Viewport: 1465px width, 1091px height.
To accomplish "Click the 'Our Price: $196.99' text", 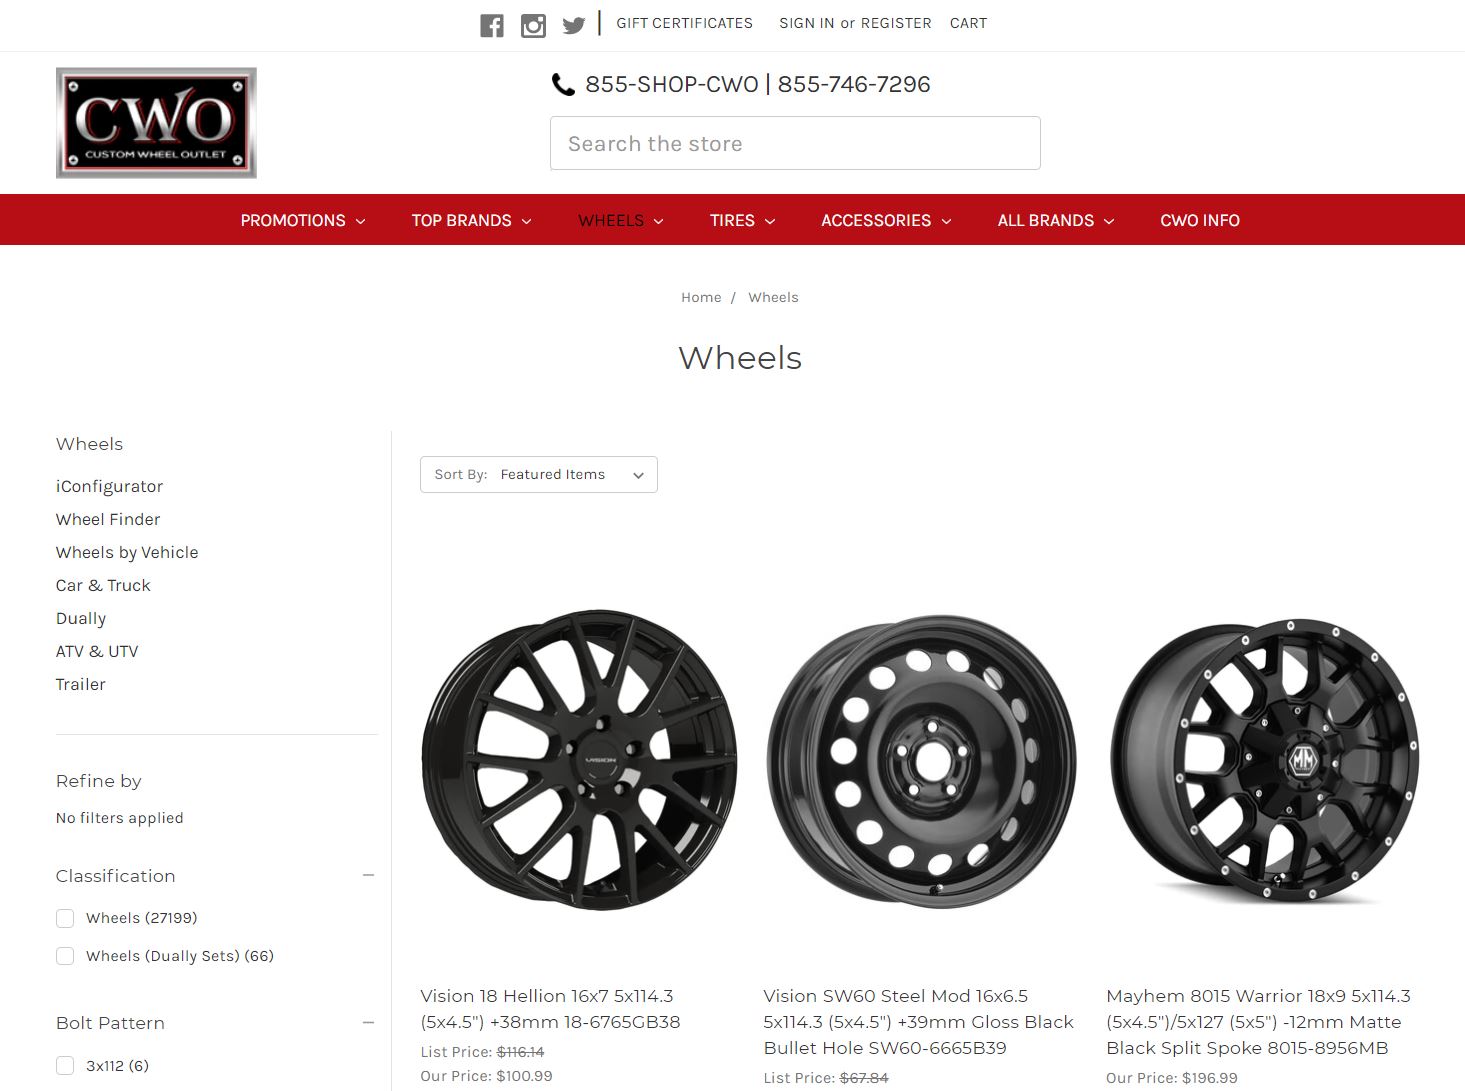I will 1172,1078.
